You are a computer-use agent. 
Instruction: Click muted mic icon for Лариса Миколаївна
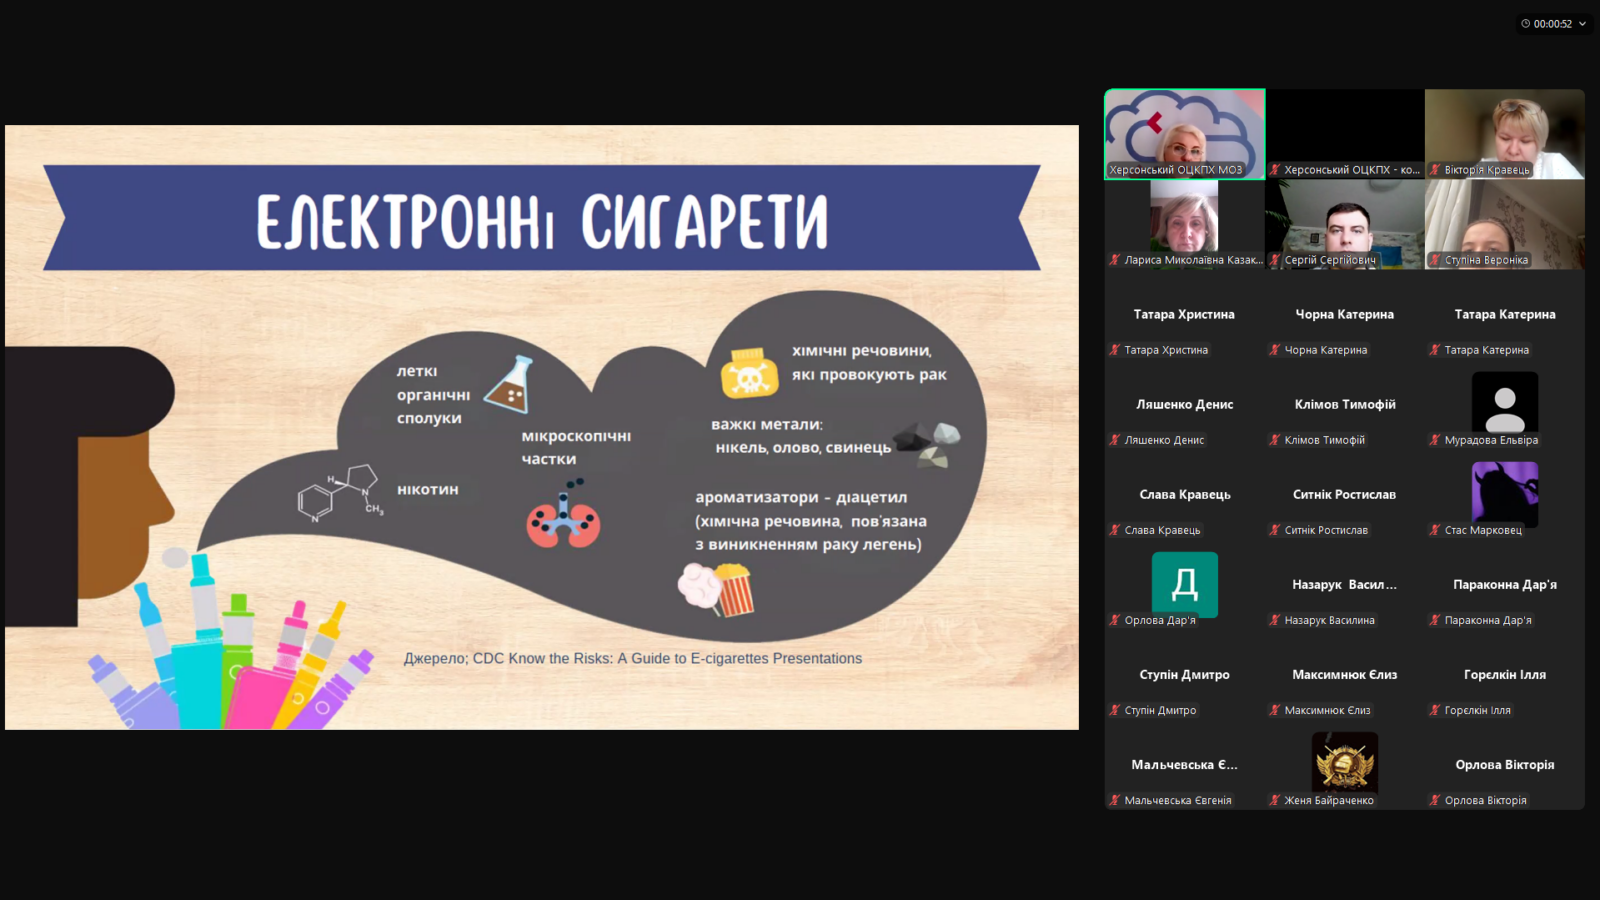click(1115, 260)
